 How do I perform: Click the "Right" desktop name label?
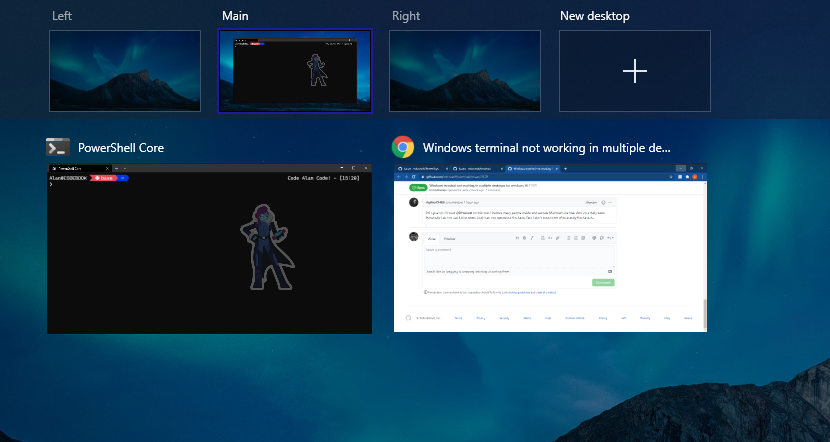[x=406, y=16]
